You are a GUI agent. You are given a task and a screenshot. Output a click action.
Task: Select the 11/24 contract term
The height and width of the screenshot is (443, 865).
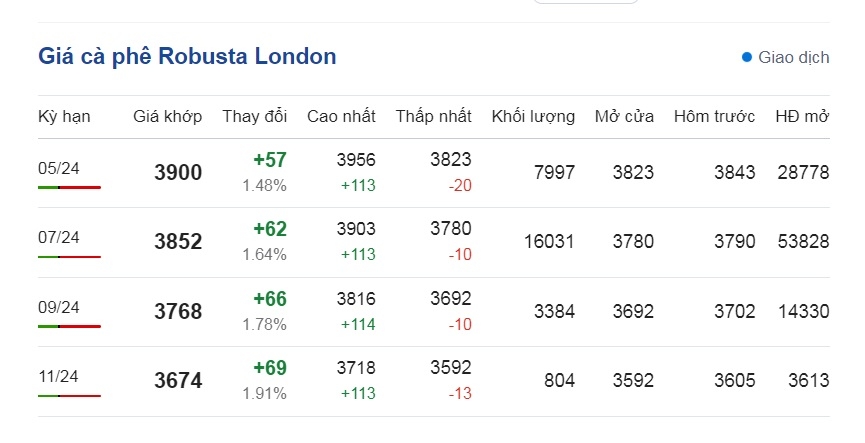(58, 376)
